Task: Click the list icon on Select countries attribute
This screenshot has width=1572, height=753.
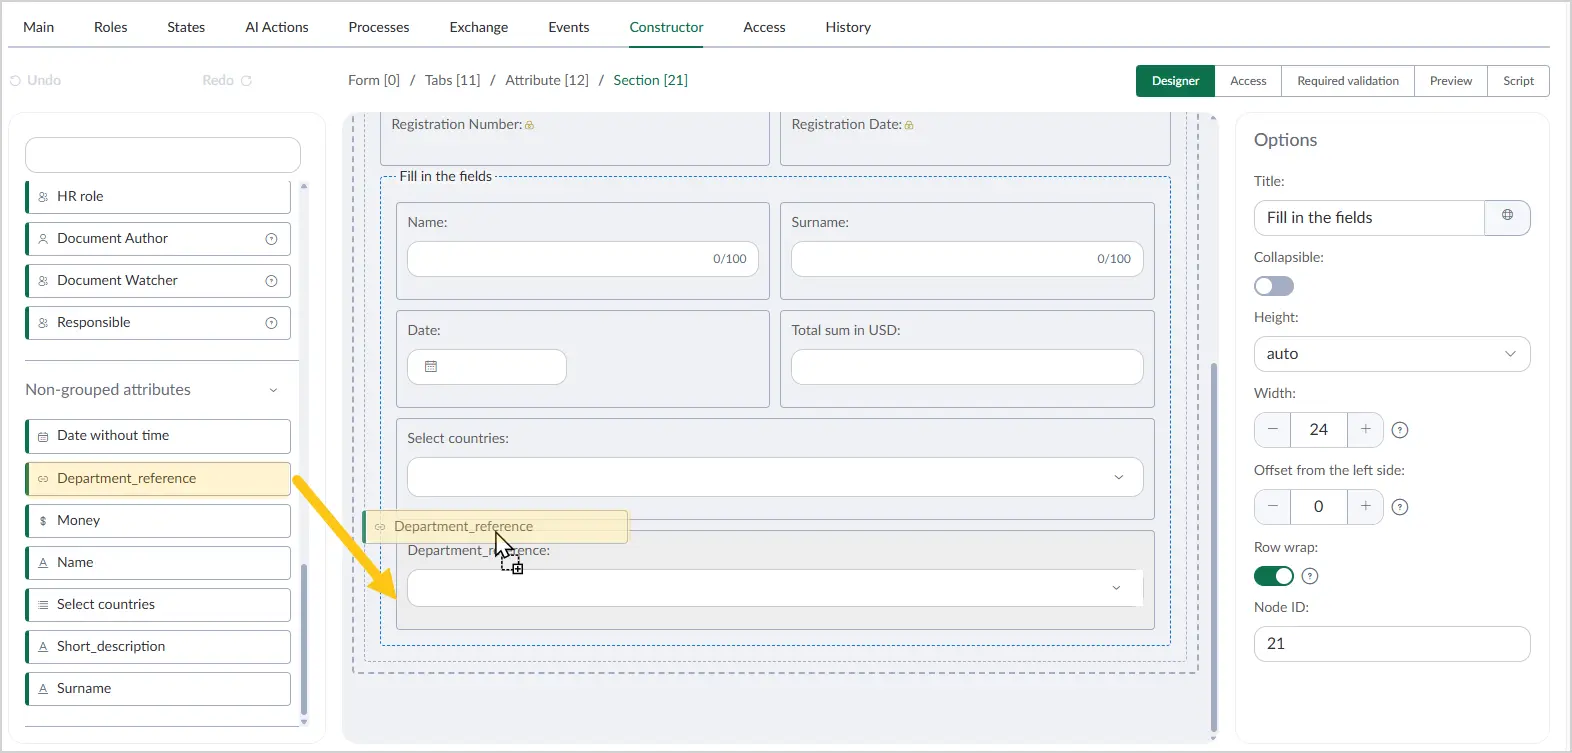Action: point(43,605)
